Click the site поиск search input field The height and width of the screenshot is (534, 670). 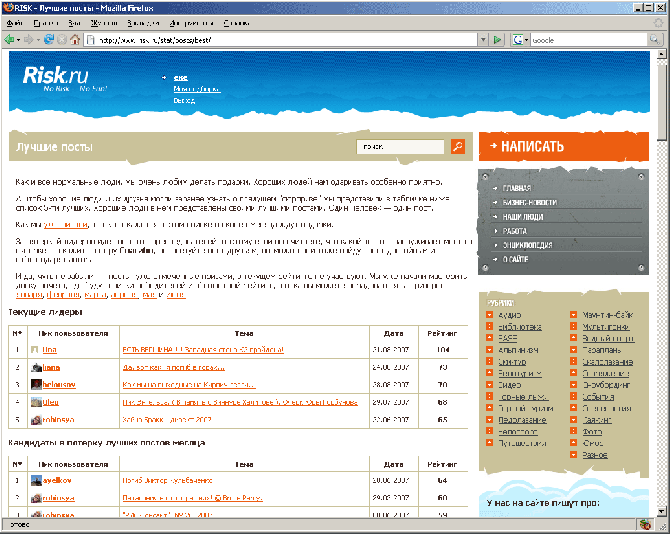(x=402, y=147)
